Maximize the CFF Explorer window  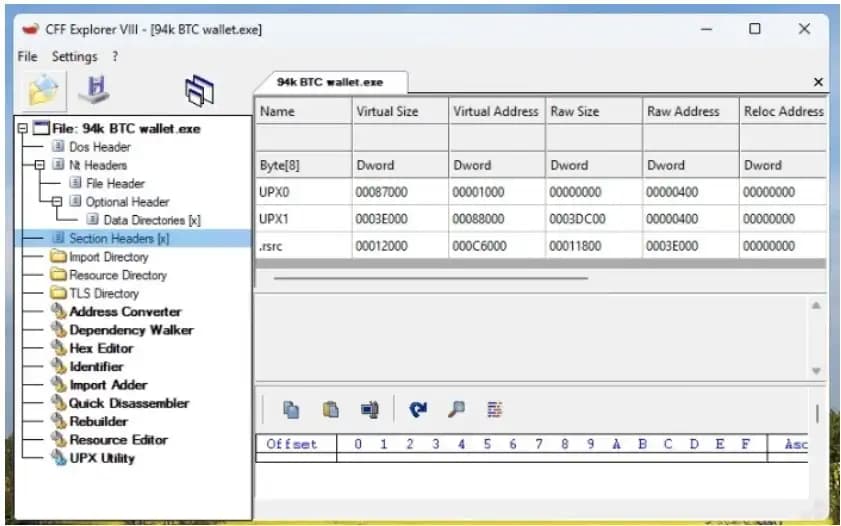[755, 29]
